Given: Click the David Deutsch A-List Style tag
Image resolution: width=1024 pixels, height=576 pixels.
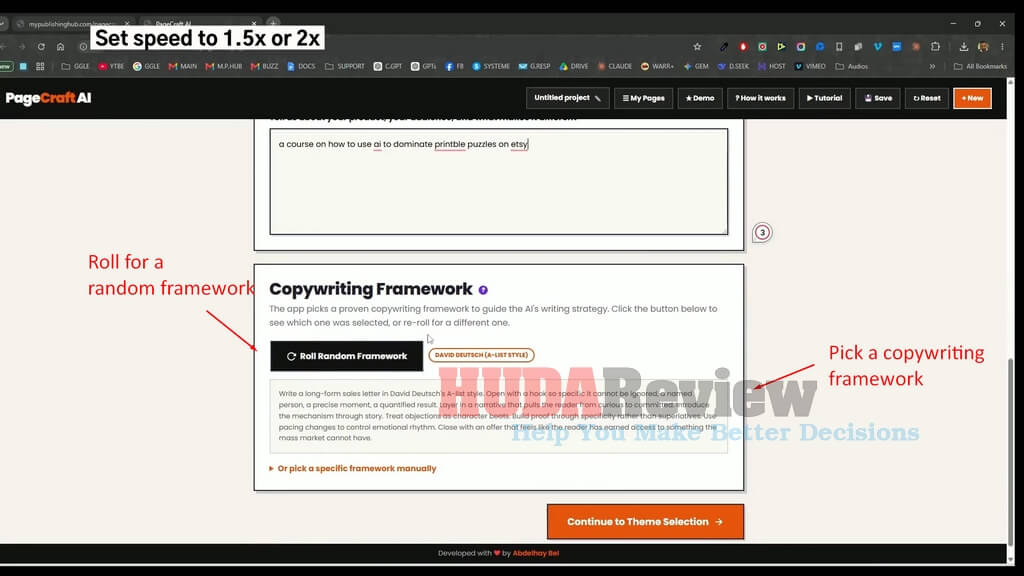Looking at the screenshot, I should click(x=481, y=355).
